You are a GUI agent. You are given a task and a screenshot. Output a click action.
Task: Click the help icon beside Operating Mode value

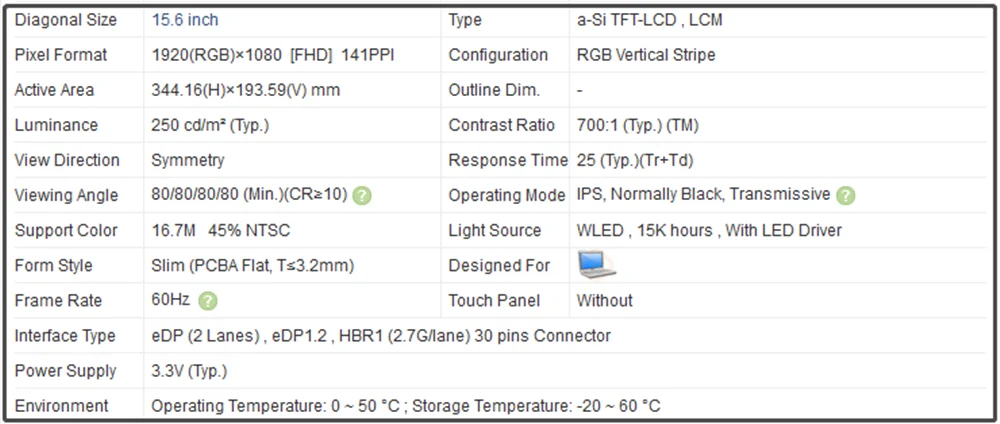(846, 196)
